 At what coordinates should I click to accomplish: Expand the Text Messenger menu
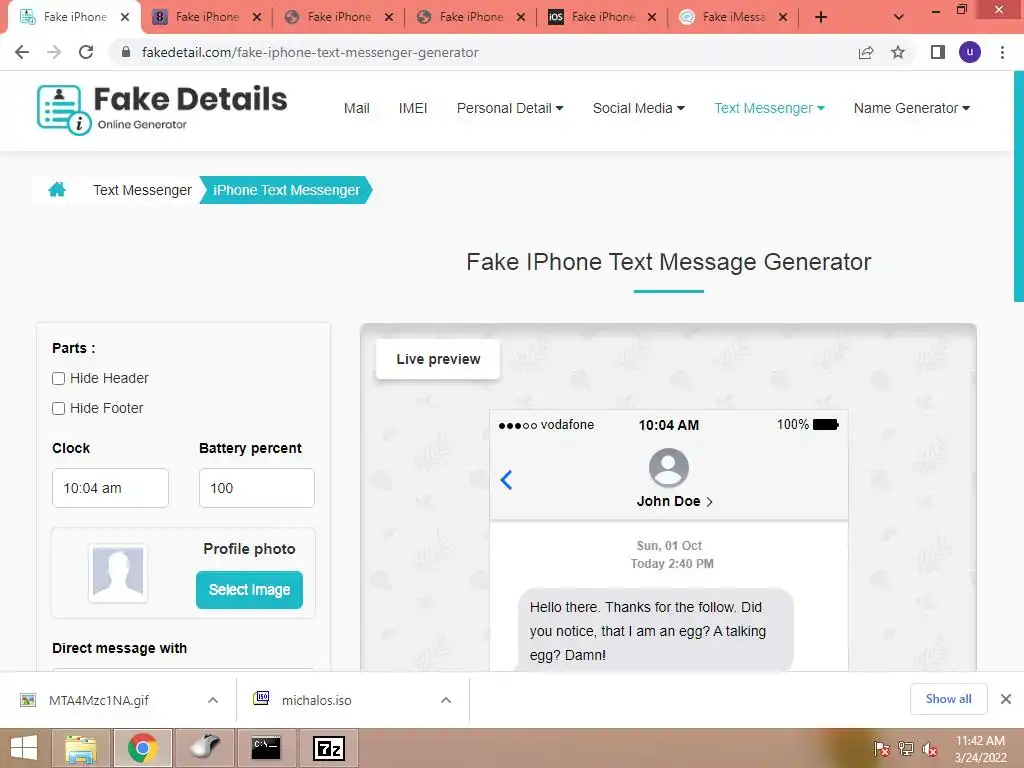point(769,108)
